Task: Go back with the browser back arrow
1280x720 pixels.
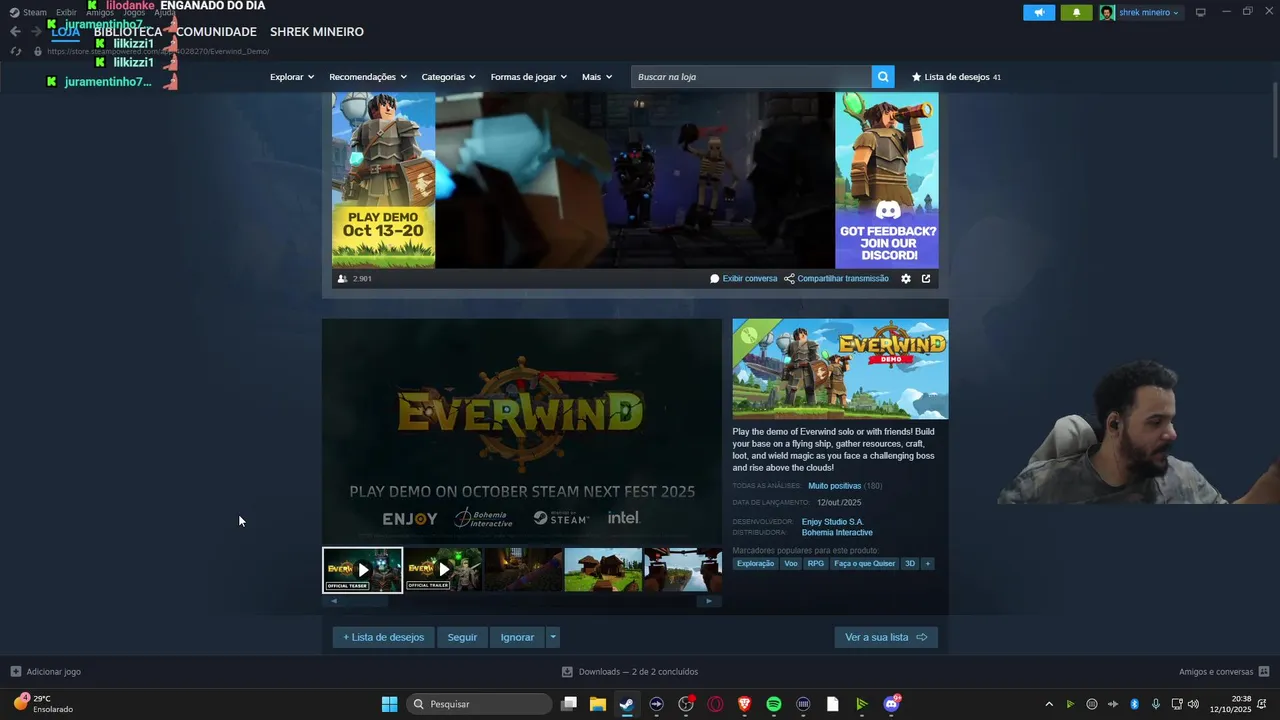Action: coord(15,31)
